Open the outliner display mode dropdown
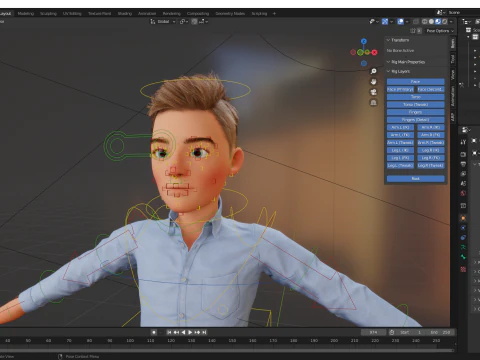Screen dimensions: 480x360 coord(466,22)
